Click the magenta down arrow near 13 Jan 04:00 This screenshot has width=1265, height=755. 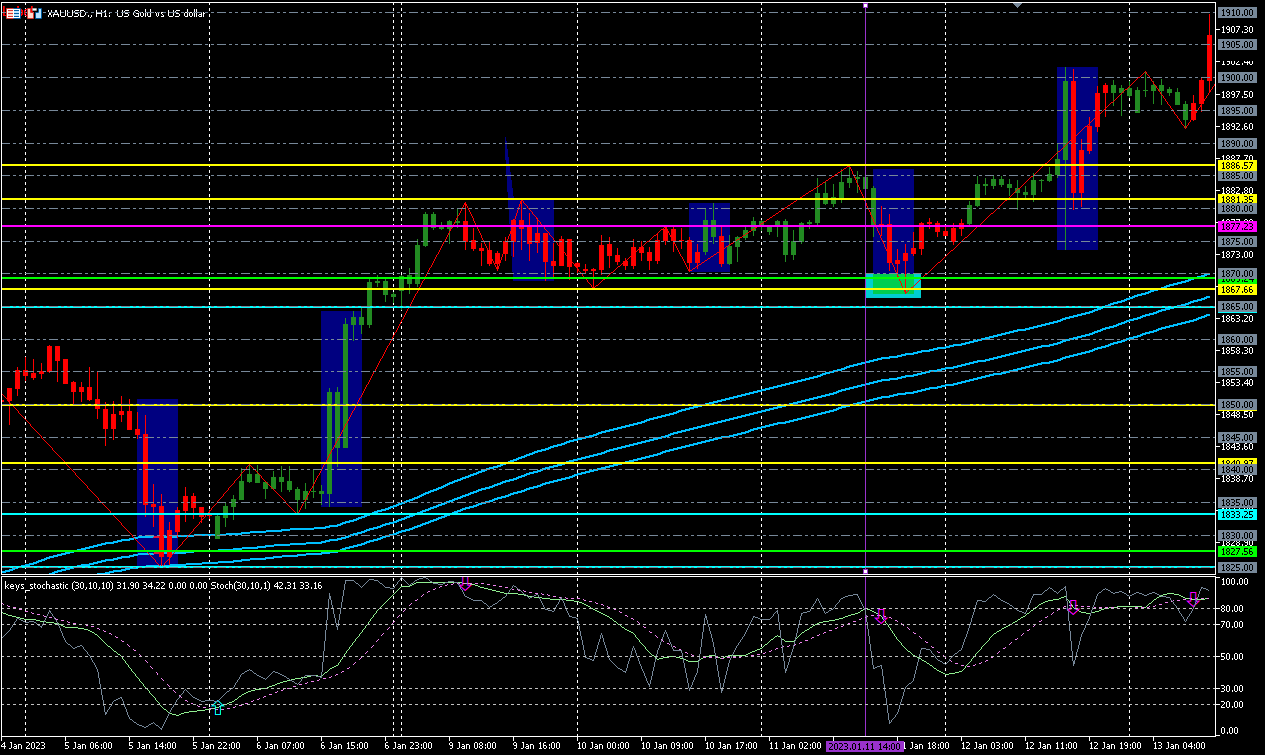click(1193, 599)
